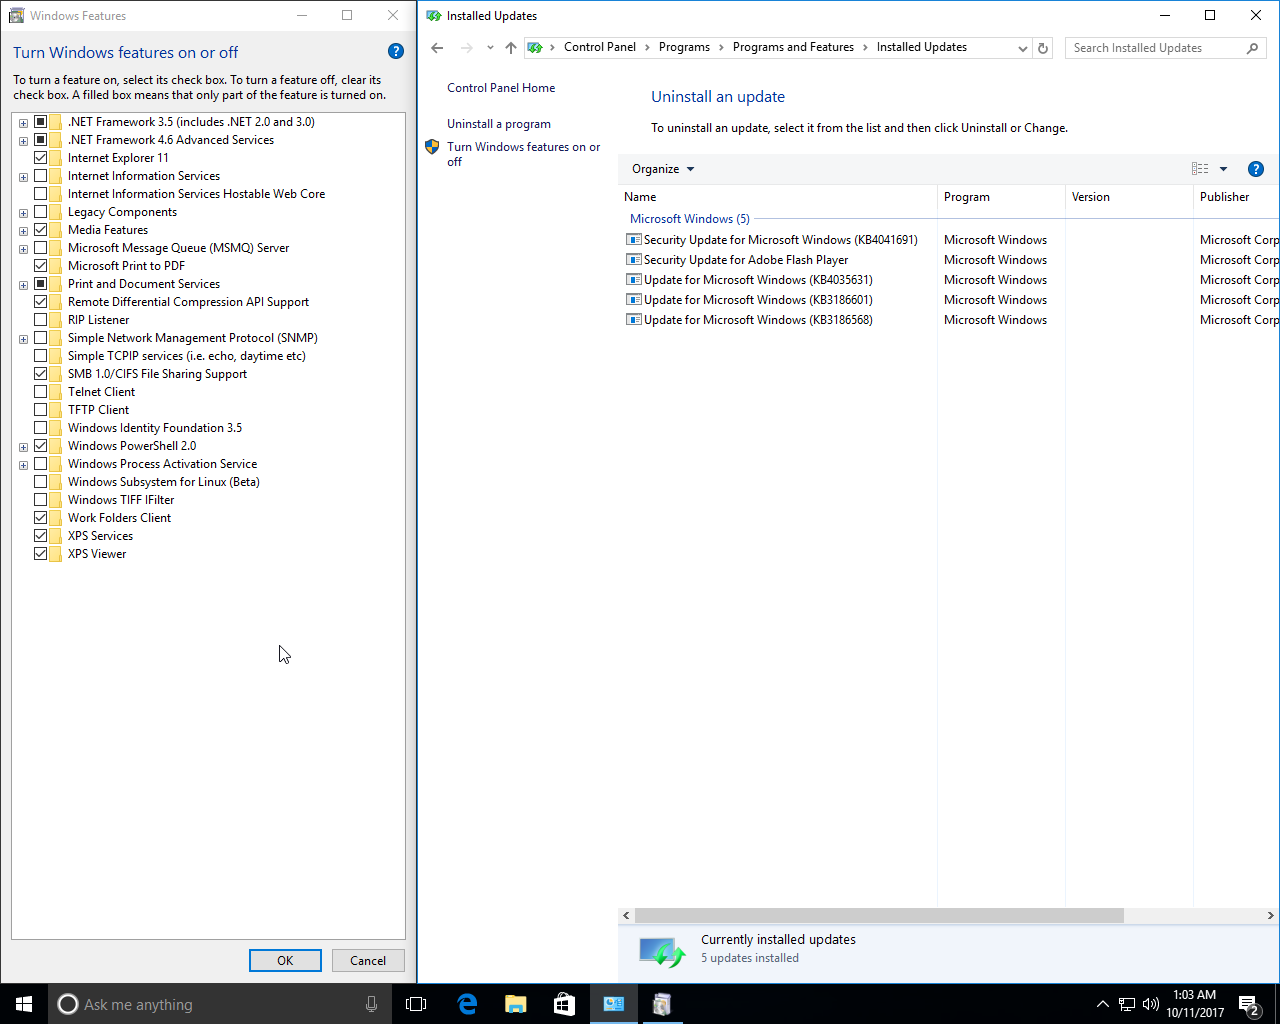Click Programs and Features breadcrumb
The width and height of the screenshot is (1280, 1024).
coord(793,47)
